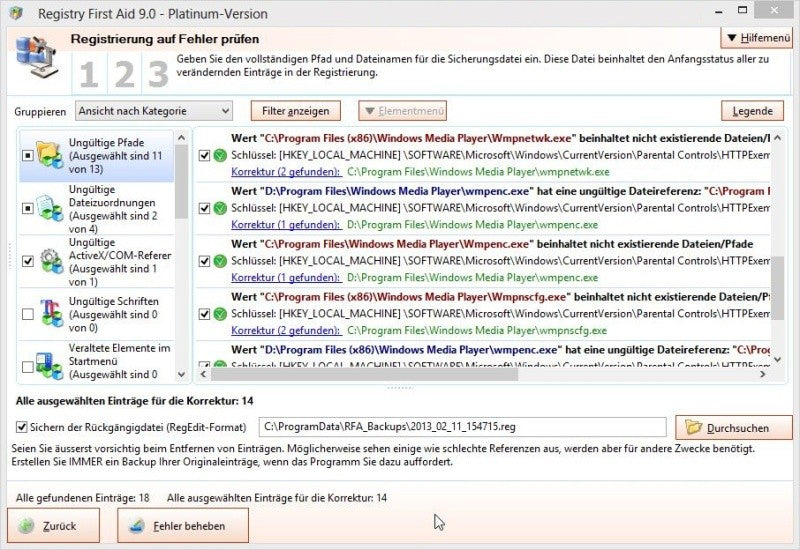Uncheck the C:\Program Files Wmpenc.exe entry checkbox
This screenshot has width=800, height=550.
205,261
